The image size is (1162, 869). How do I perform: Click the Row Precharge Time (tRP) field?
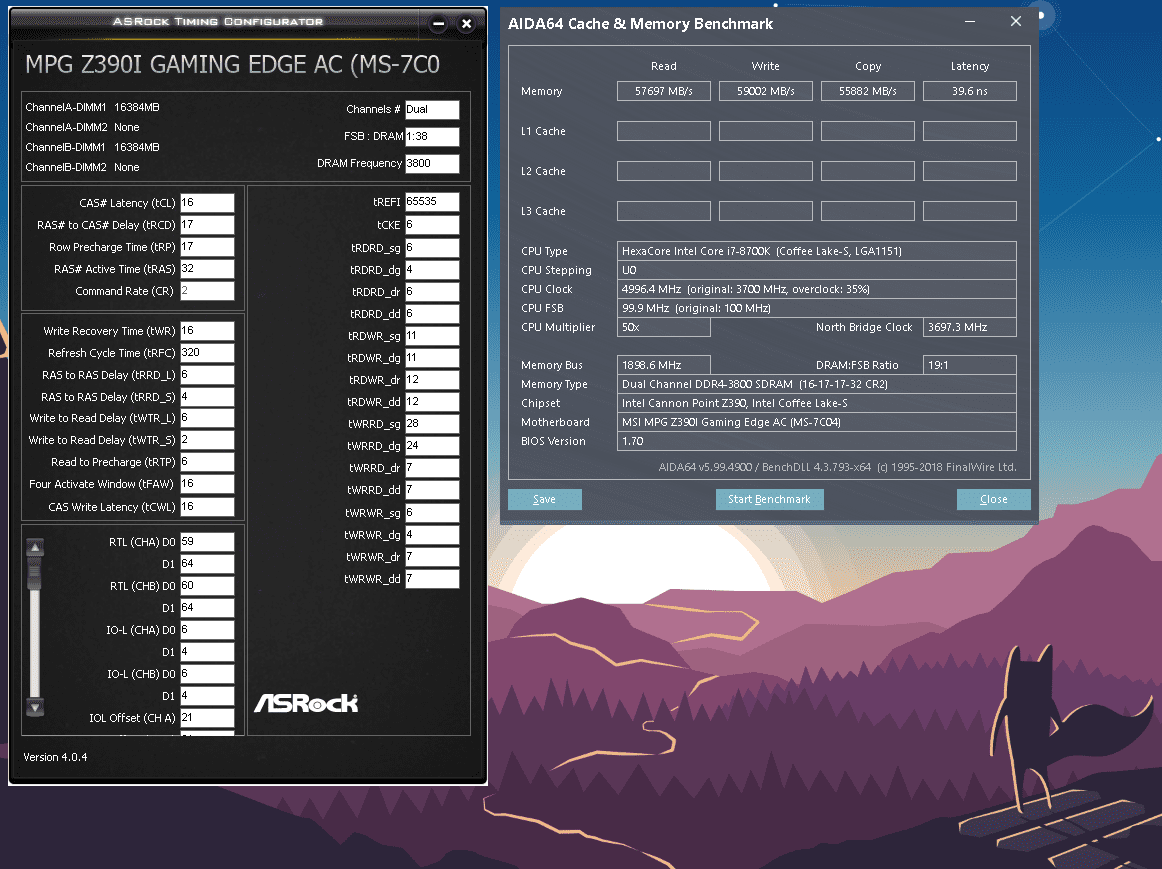(208, 247)
